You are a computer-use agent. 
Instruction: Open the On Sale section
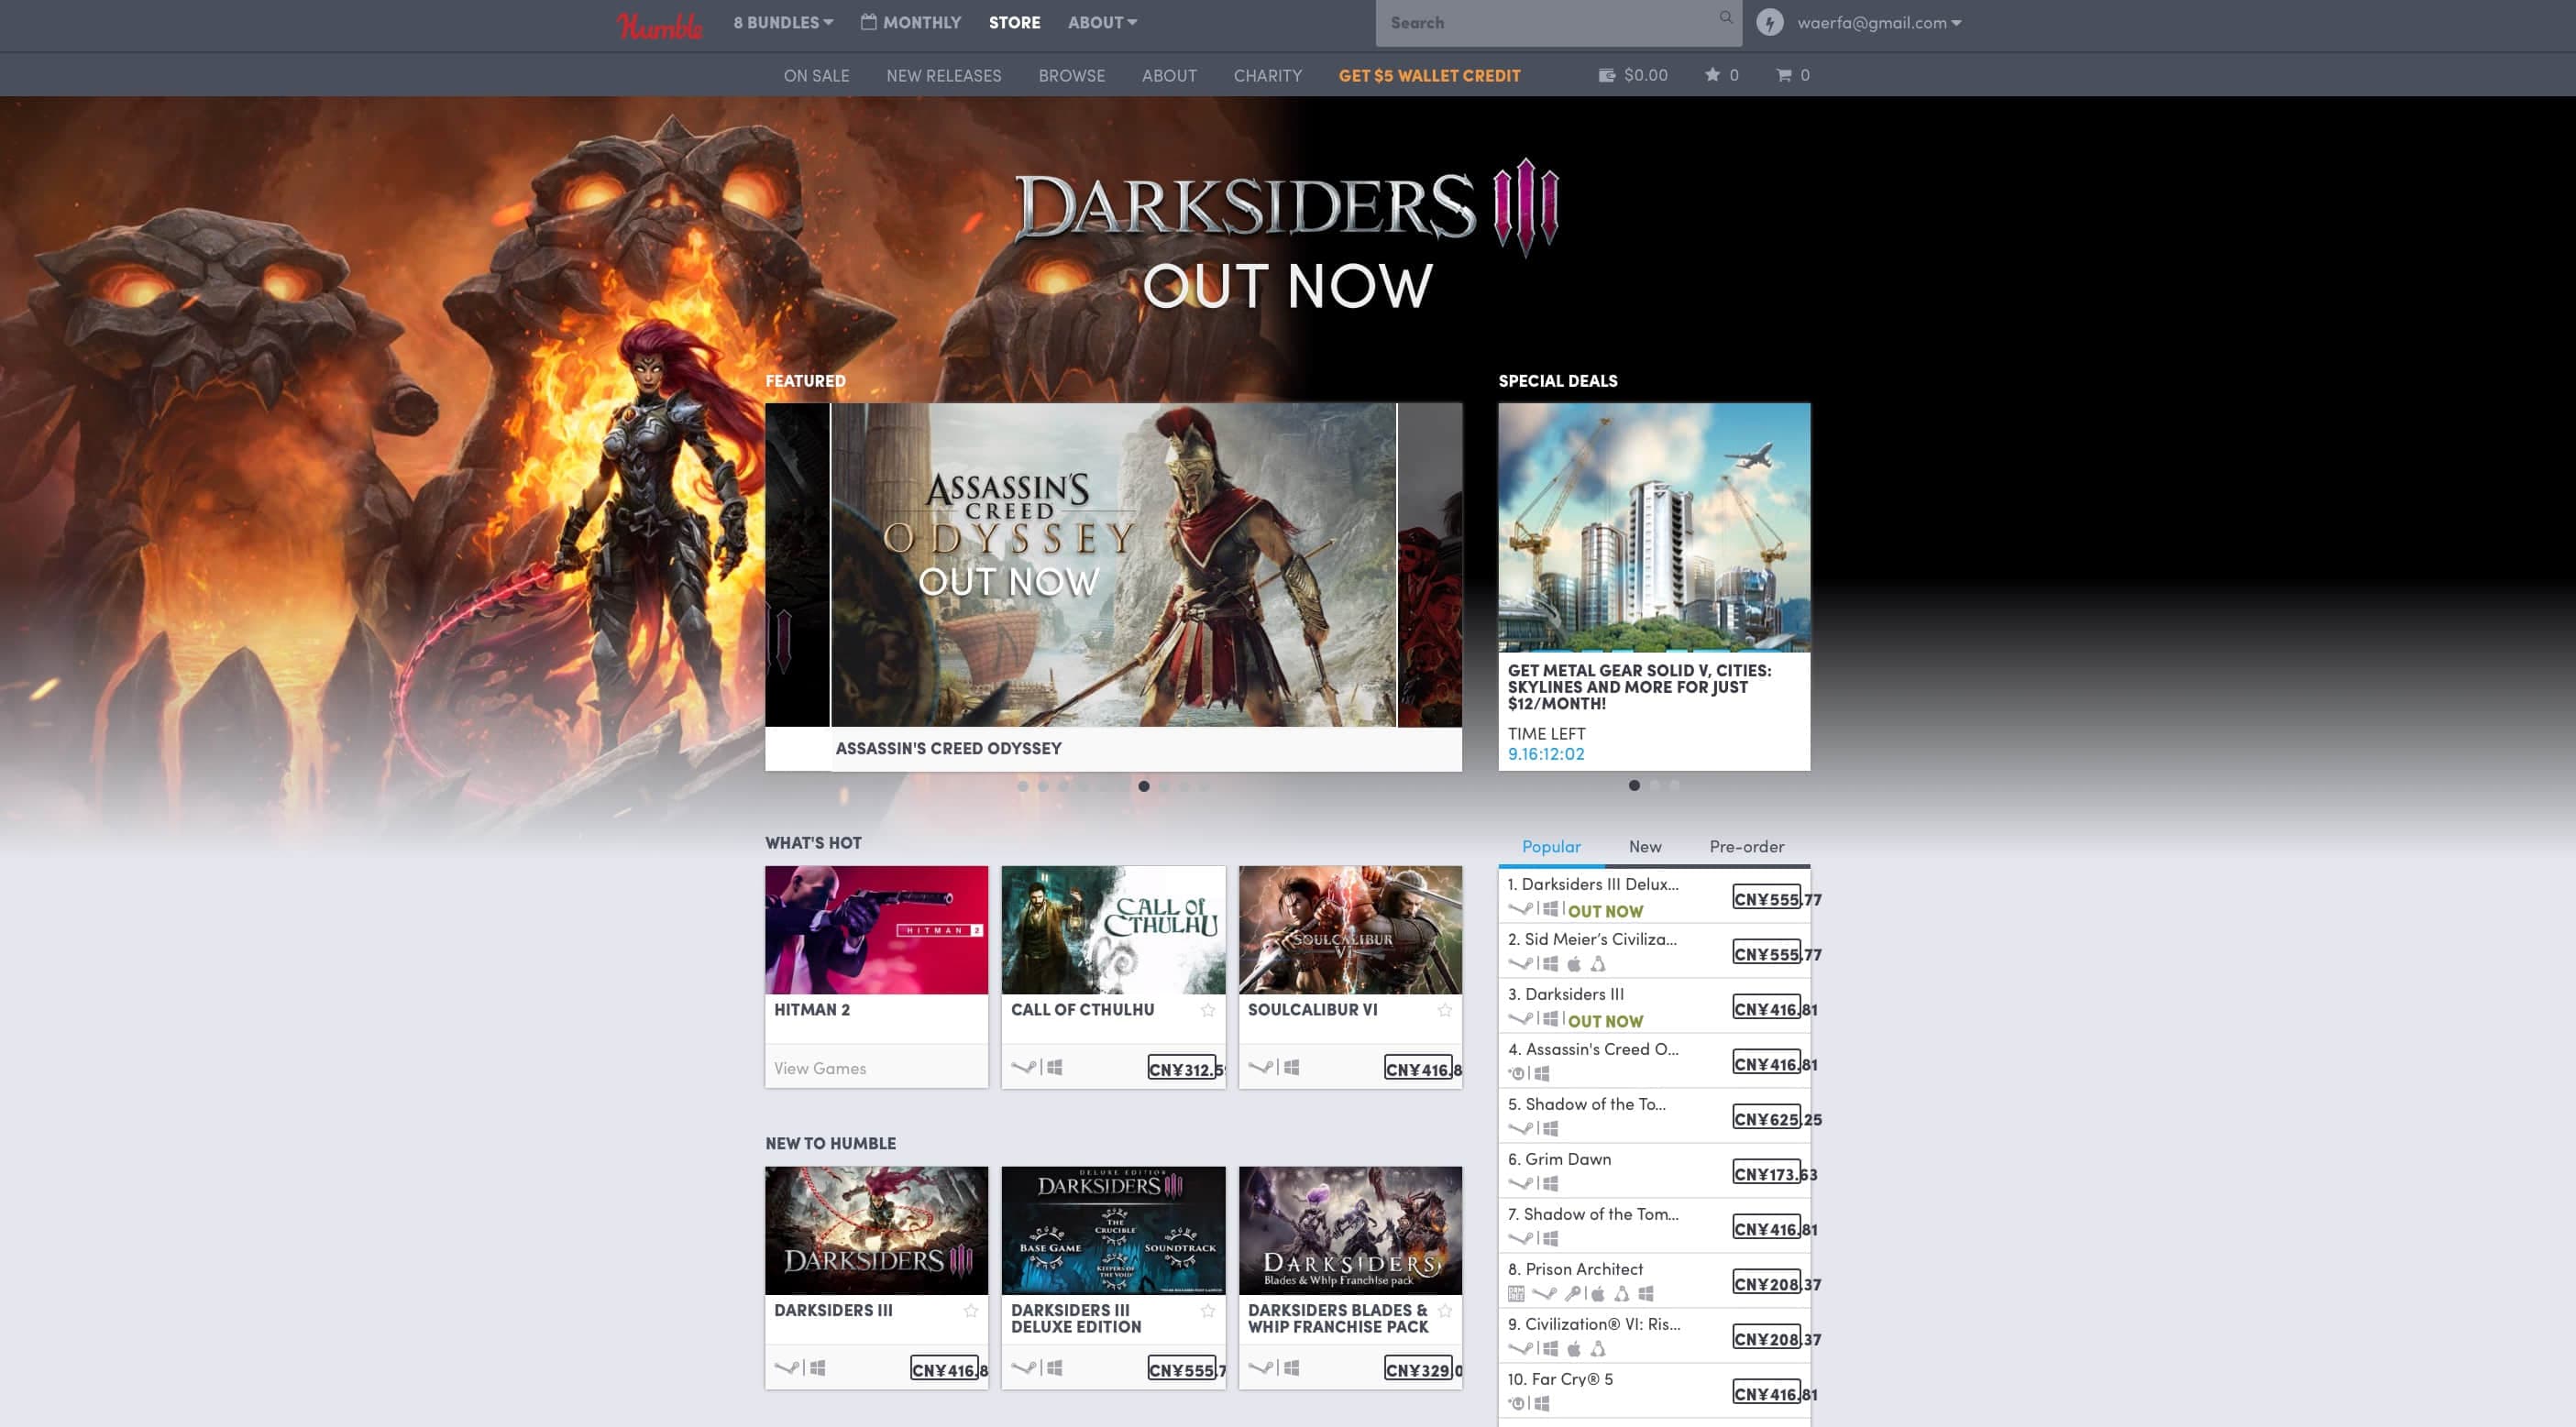816,75
